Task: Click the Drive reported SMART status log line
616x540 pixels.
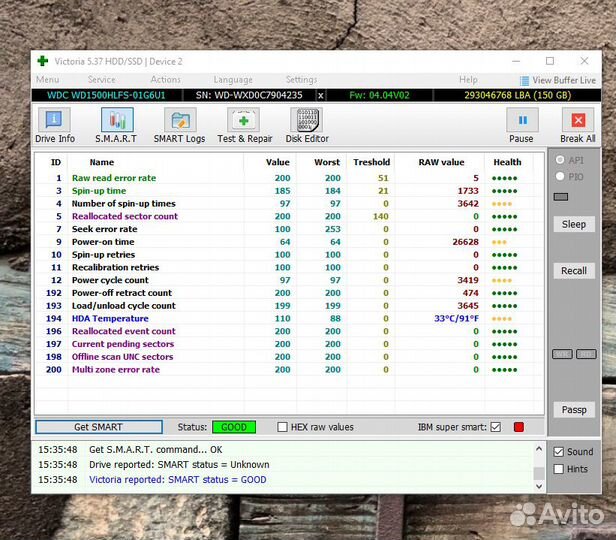Action: (x=179, y=465)
